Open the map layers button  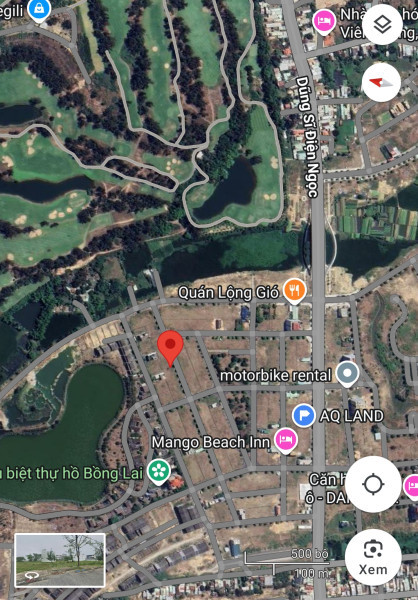tap(382, 24)
